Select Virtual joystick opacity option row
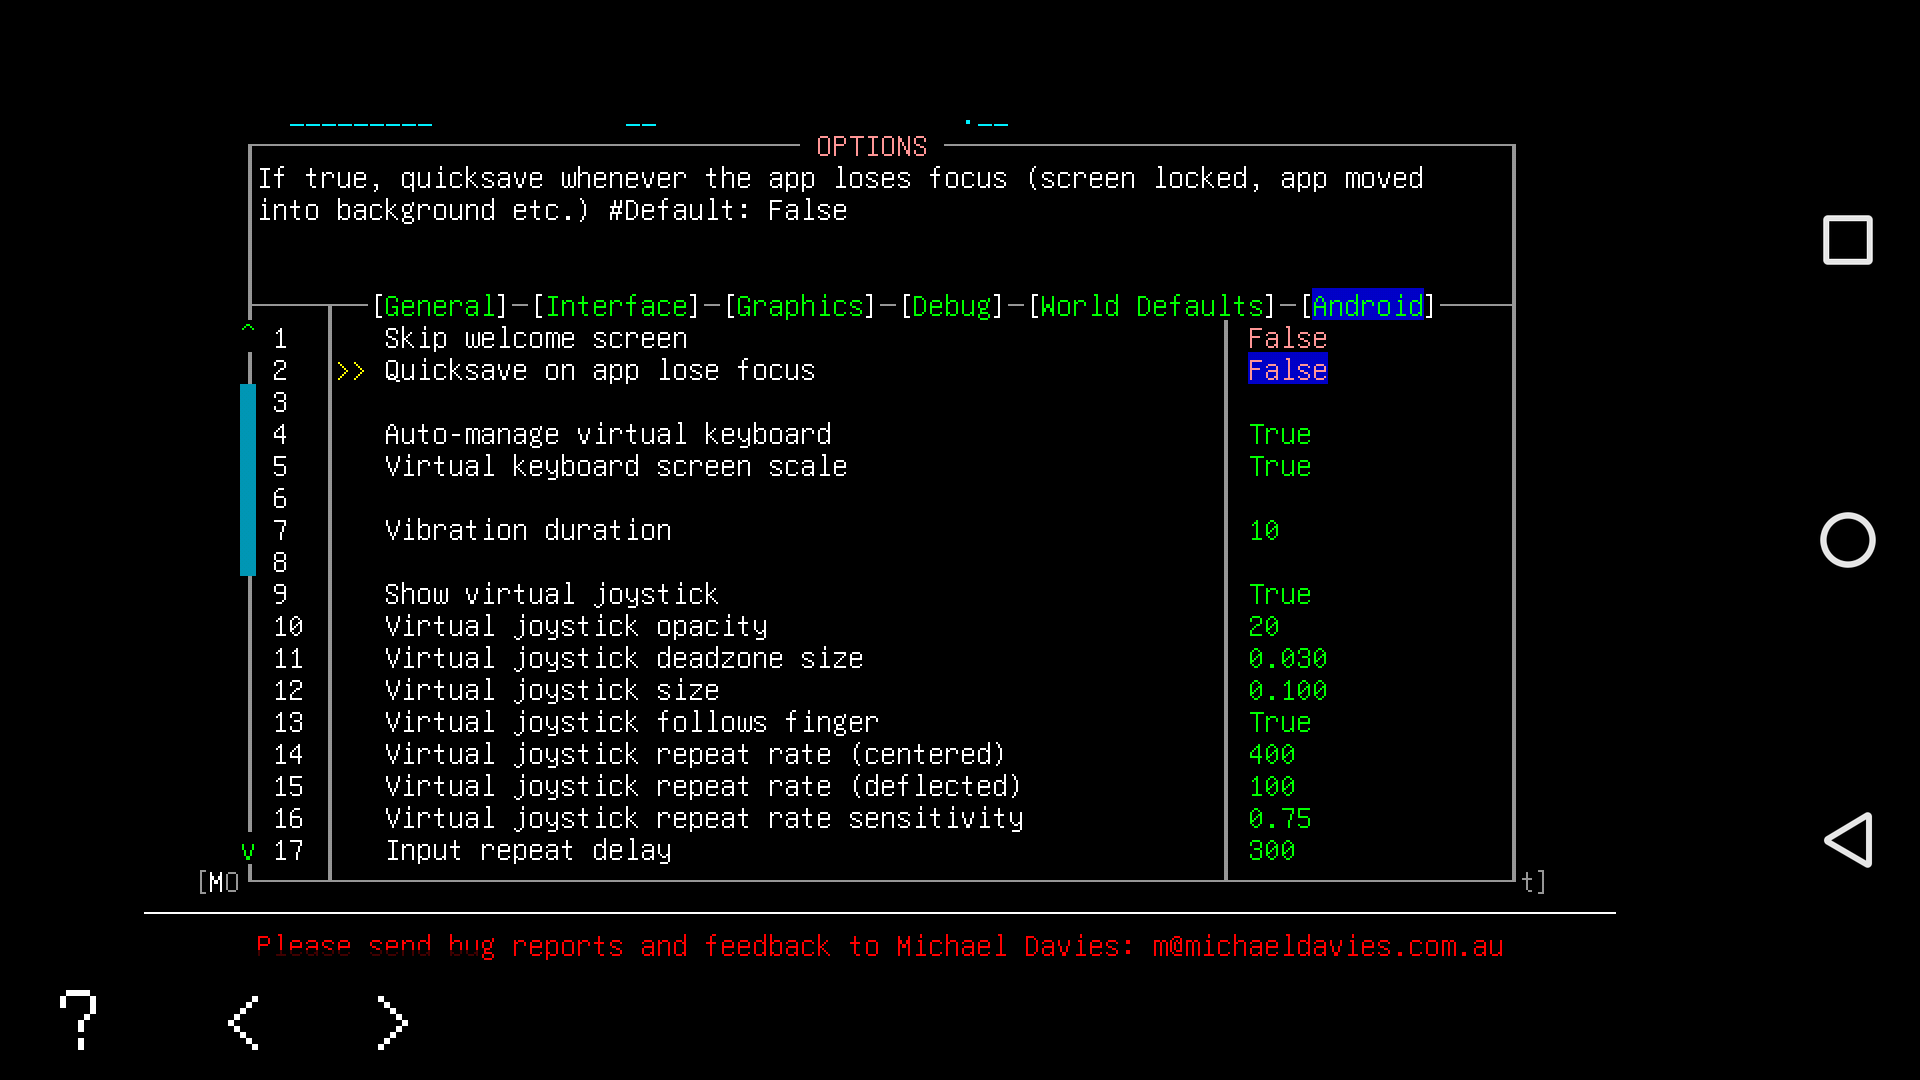1920x1080 pixels. click(x=575, y=627)
